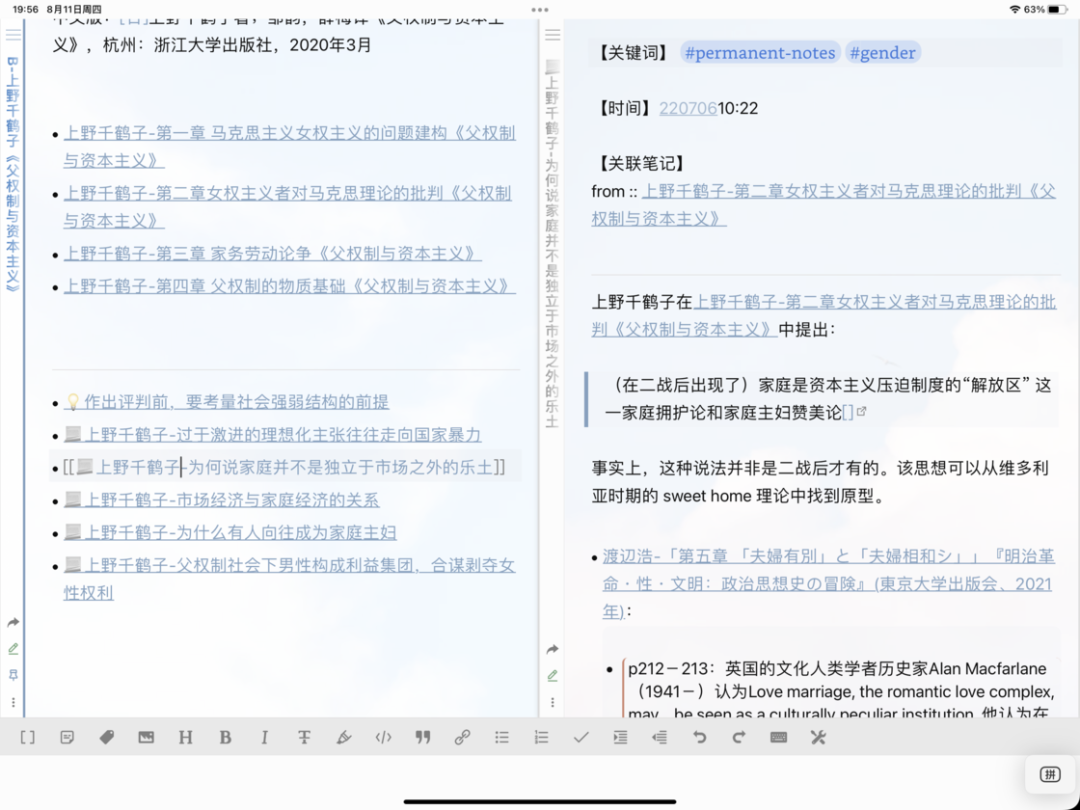
Task: Insert a blockquote
Action: tap(423, 738)
